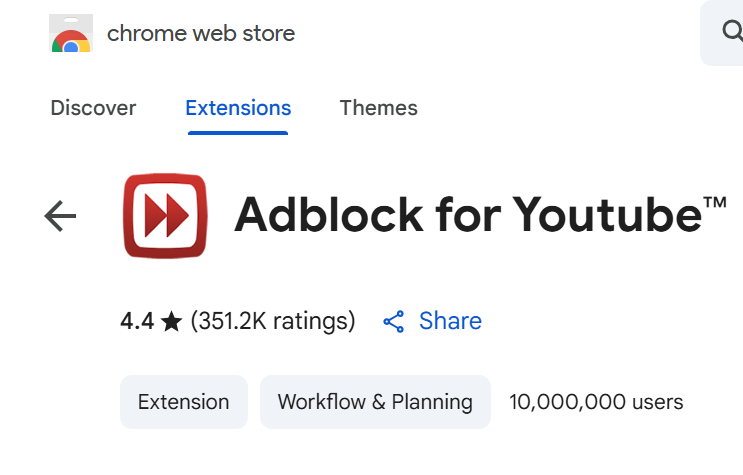Click the black star rating icon

point(171,321)
